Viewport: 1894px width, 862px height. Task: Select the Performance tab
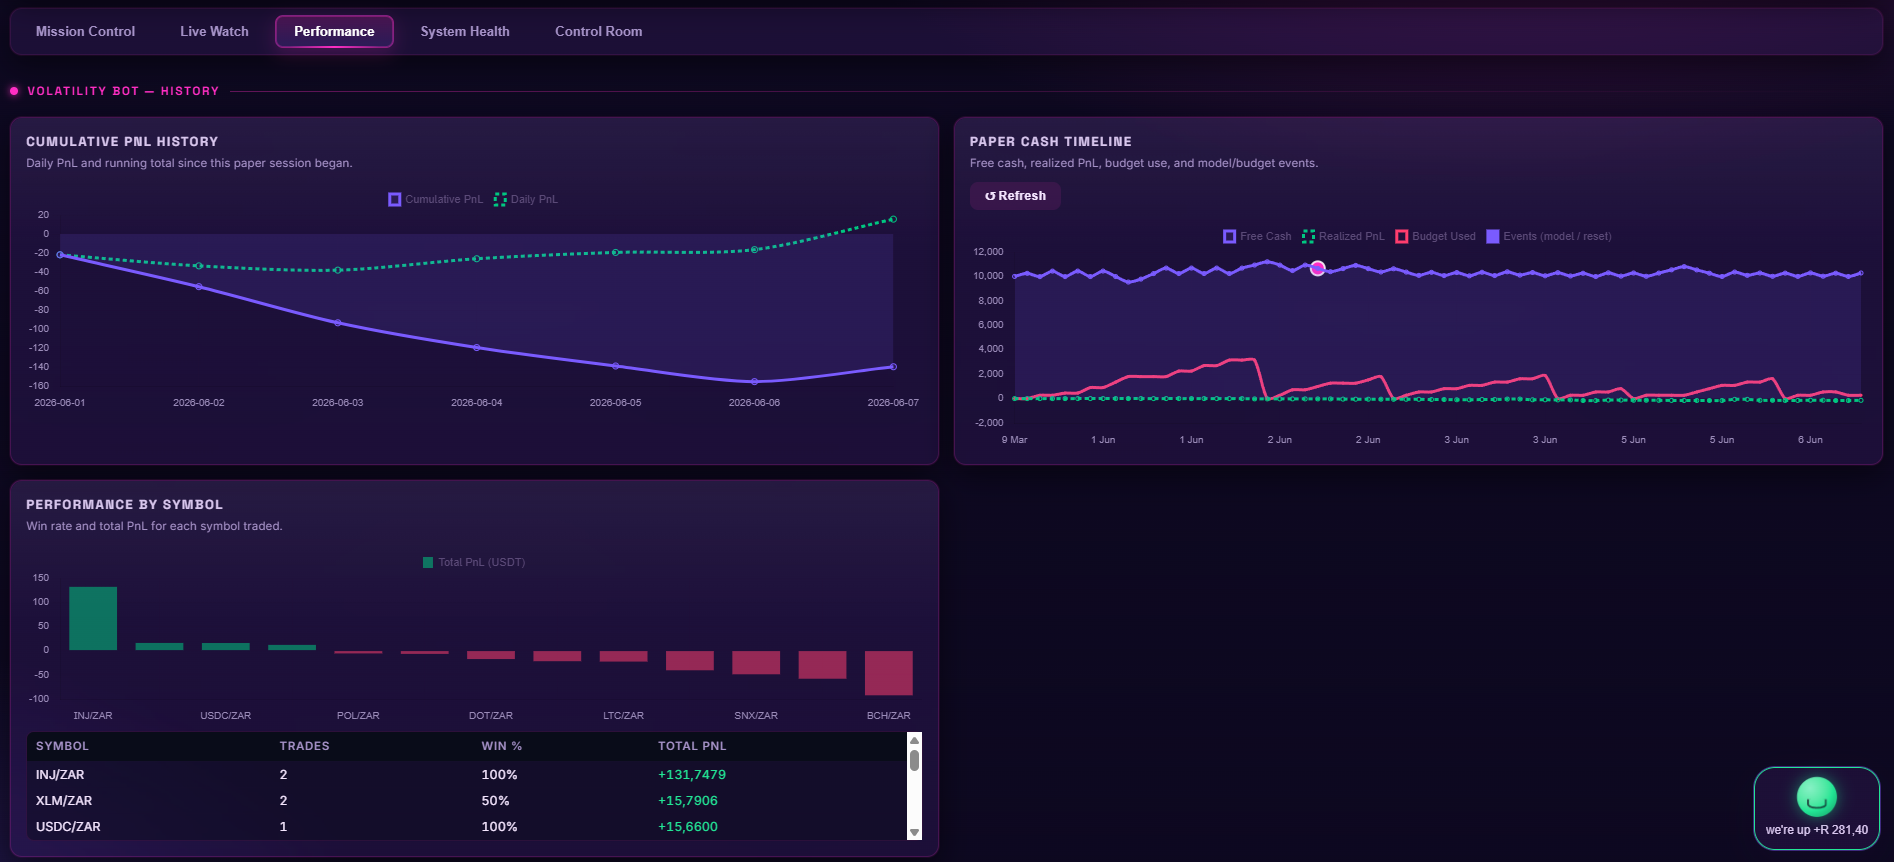click(x=334, y=31)
